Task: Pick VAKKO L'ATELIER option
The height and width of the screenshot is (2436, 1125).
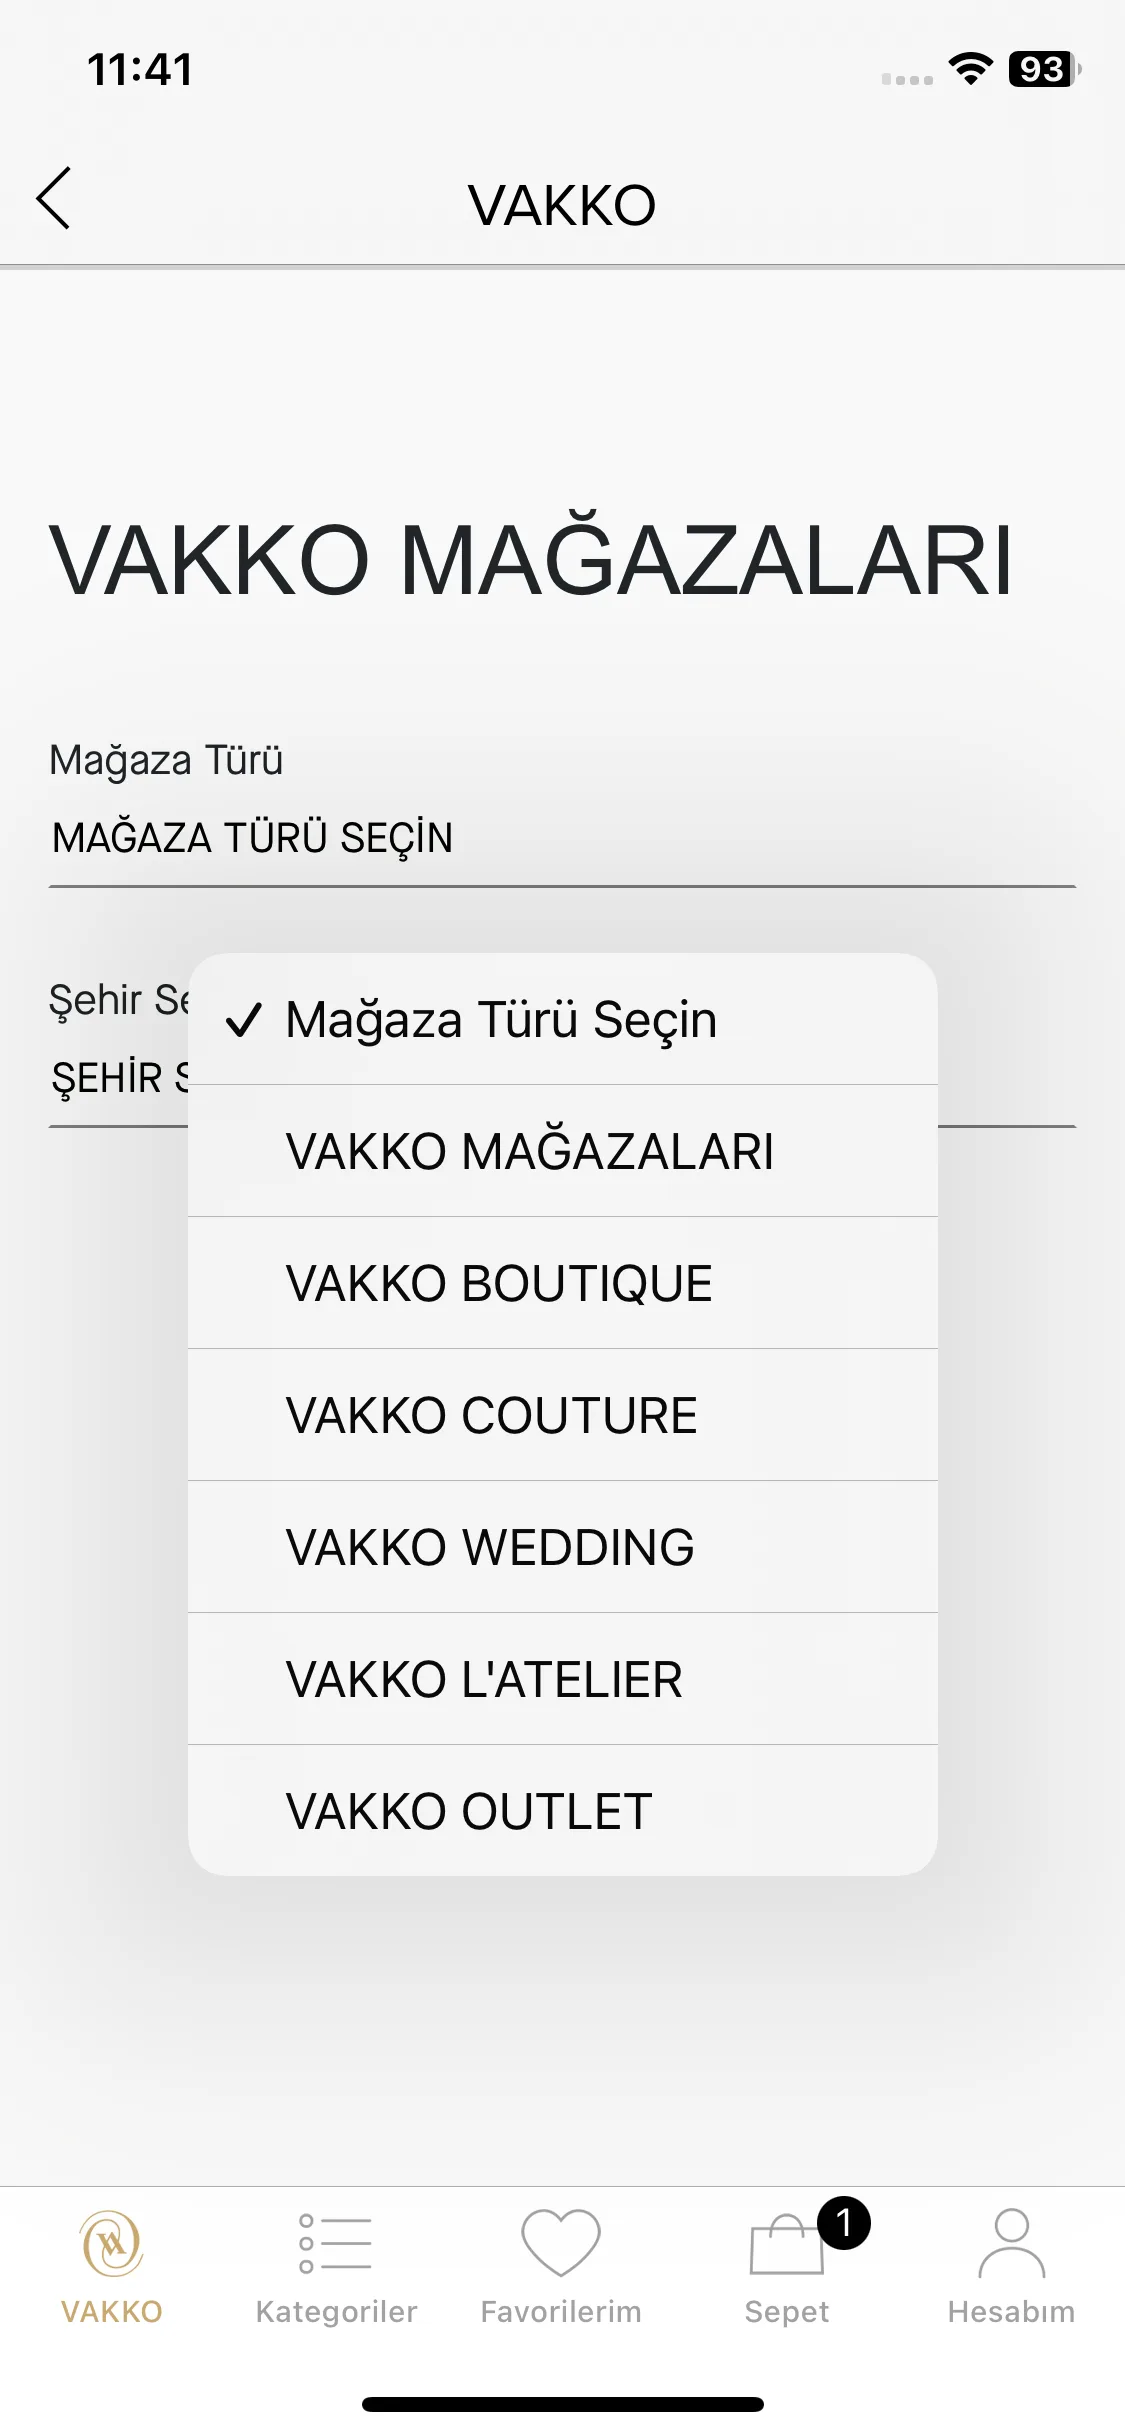Action: click(x=563, y=1679)
